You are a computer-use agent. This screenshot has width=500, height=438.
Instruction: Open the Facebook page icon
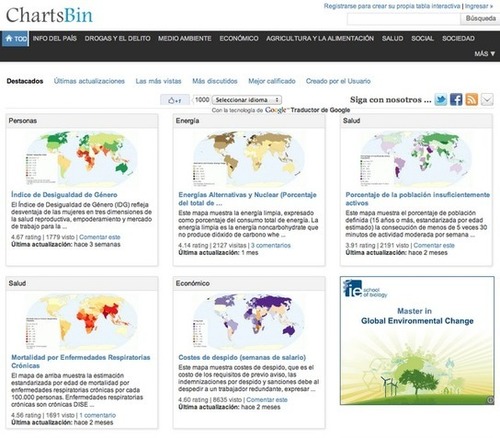click(x=456, y=100)
